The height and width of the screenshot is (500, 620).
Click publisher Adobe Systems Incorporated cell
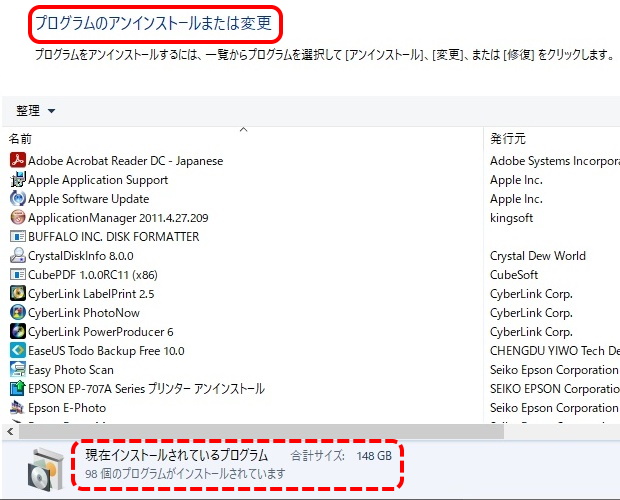[555, 161]
